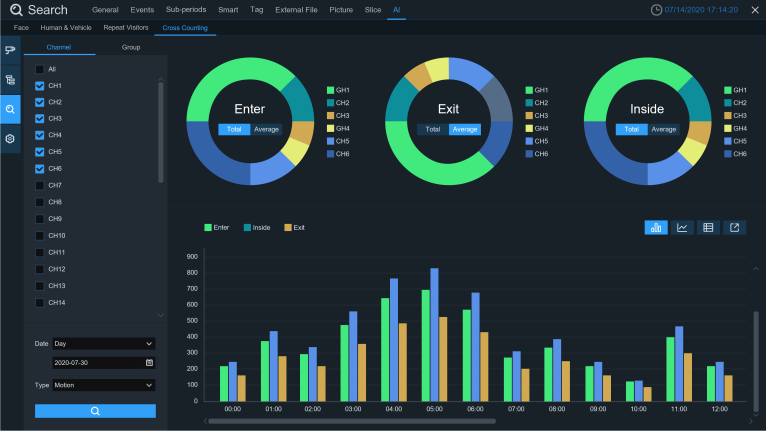Uncheck the CH4 checkbox

(40, 135)
